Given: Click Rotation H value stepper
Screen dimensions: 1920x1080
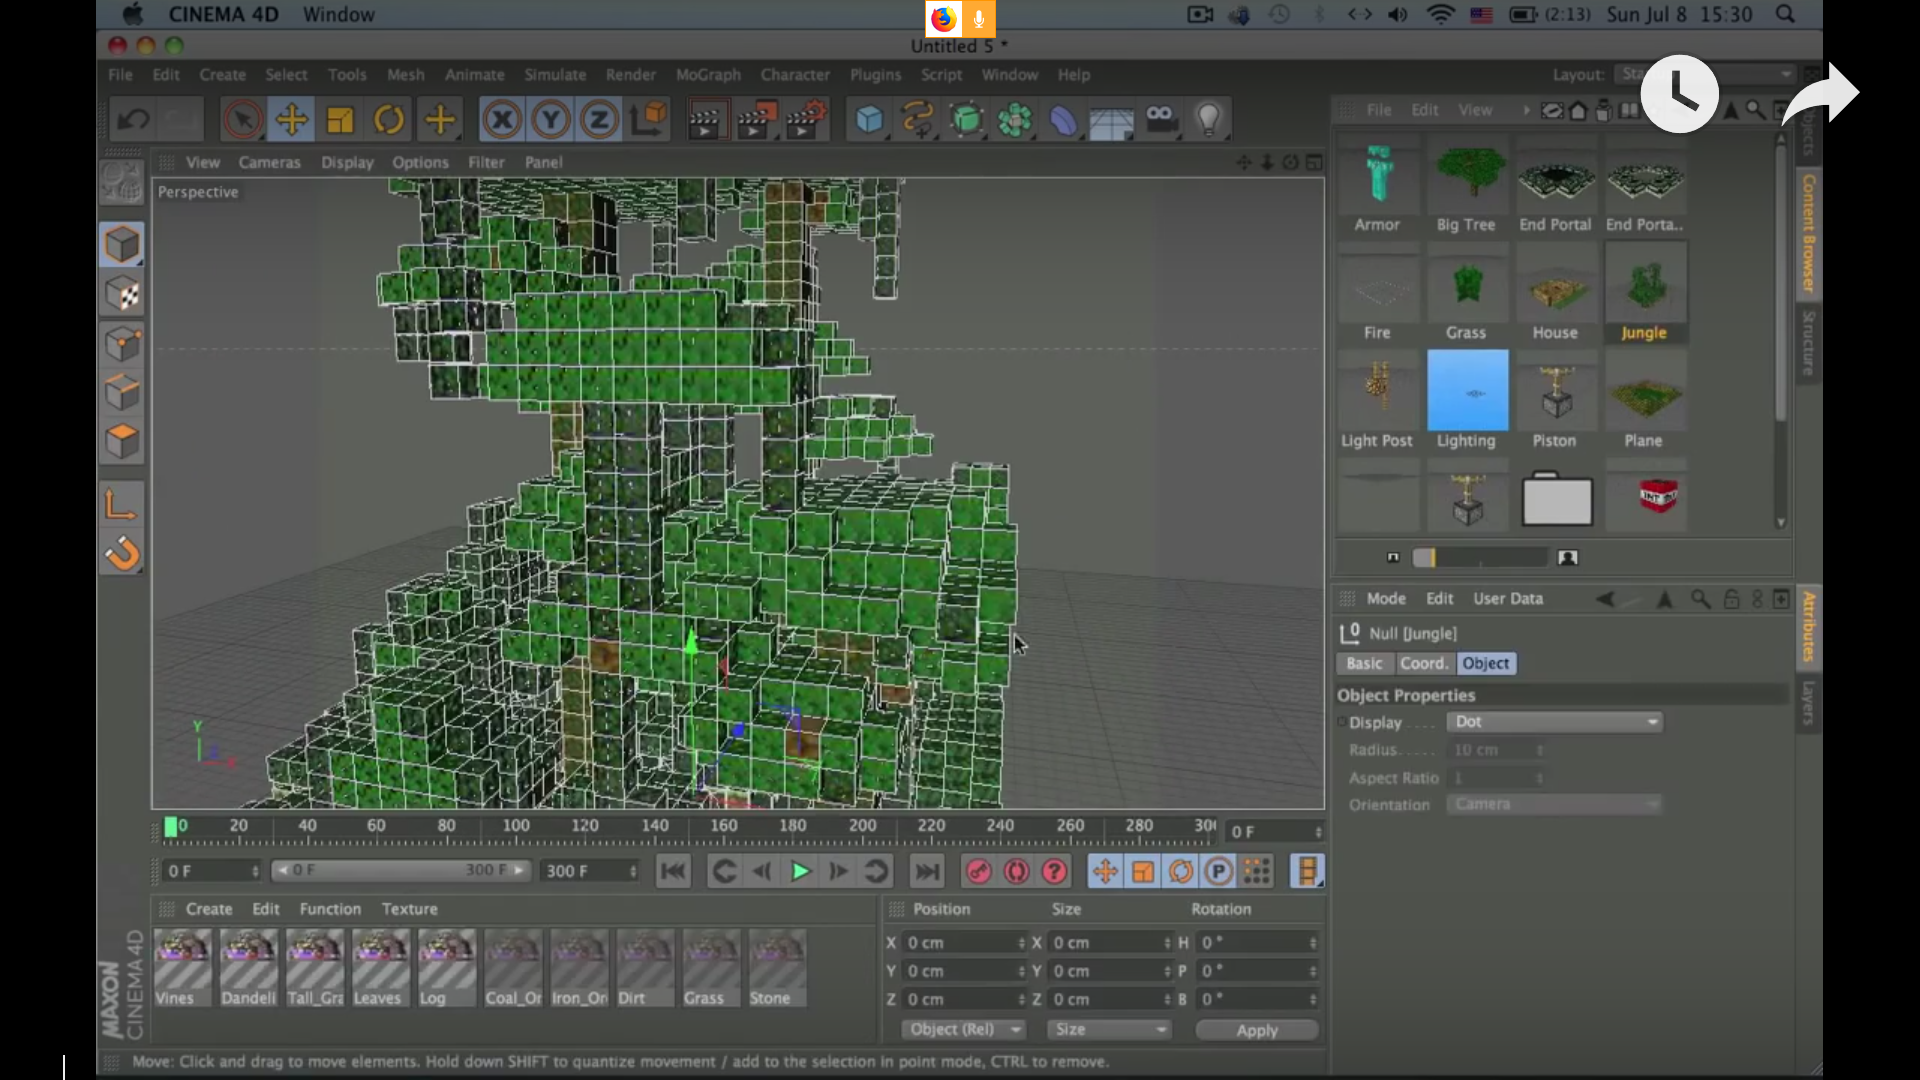Looking at the screenshot, I should tap(1313, 943).
